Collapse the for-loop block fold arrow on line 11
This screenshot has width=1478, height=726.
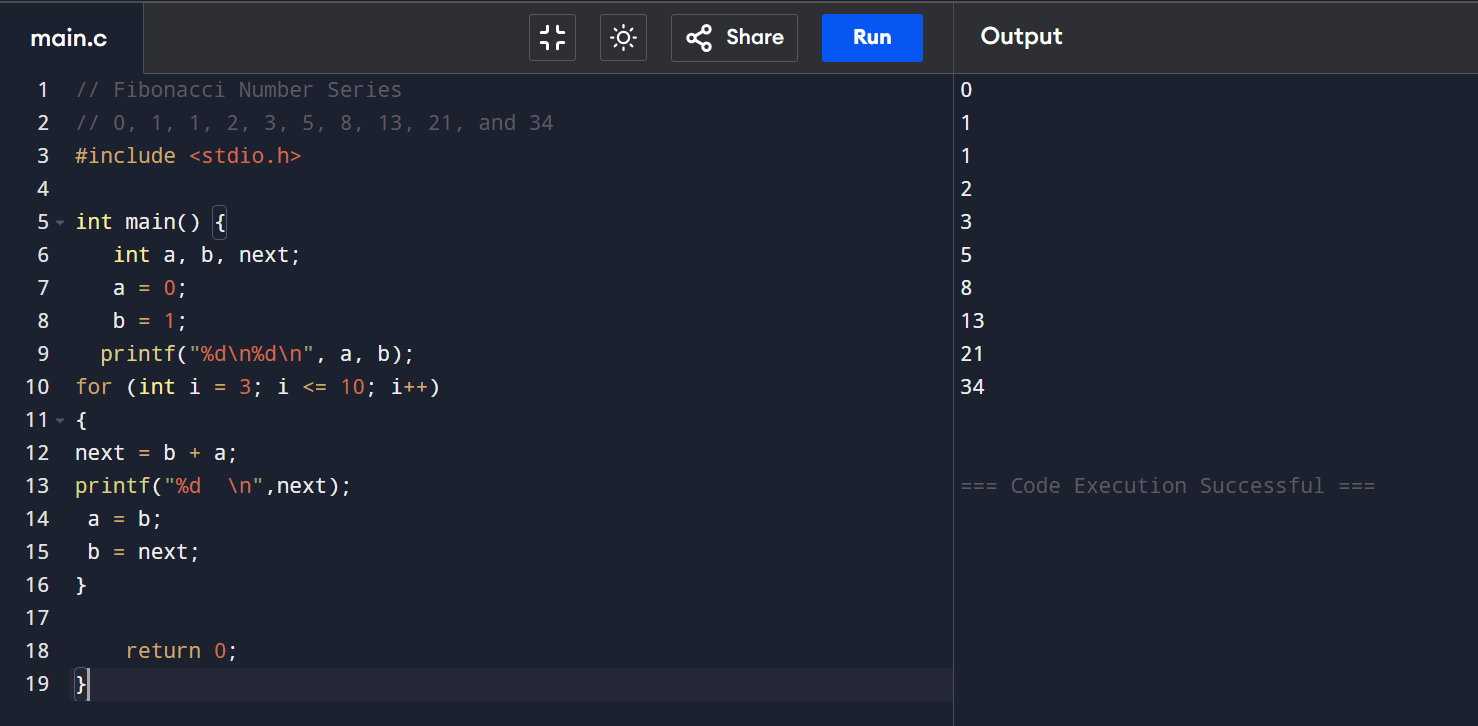pos(60,420)
